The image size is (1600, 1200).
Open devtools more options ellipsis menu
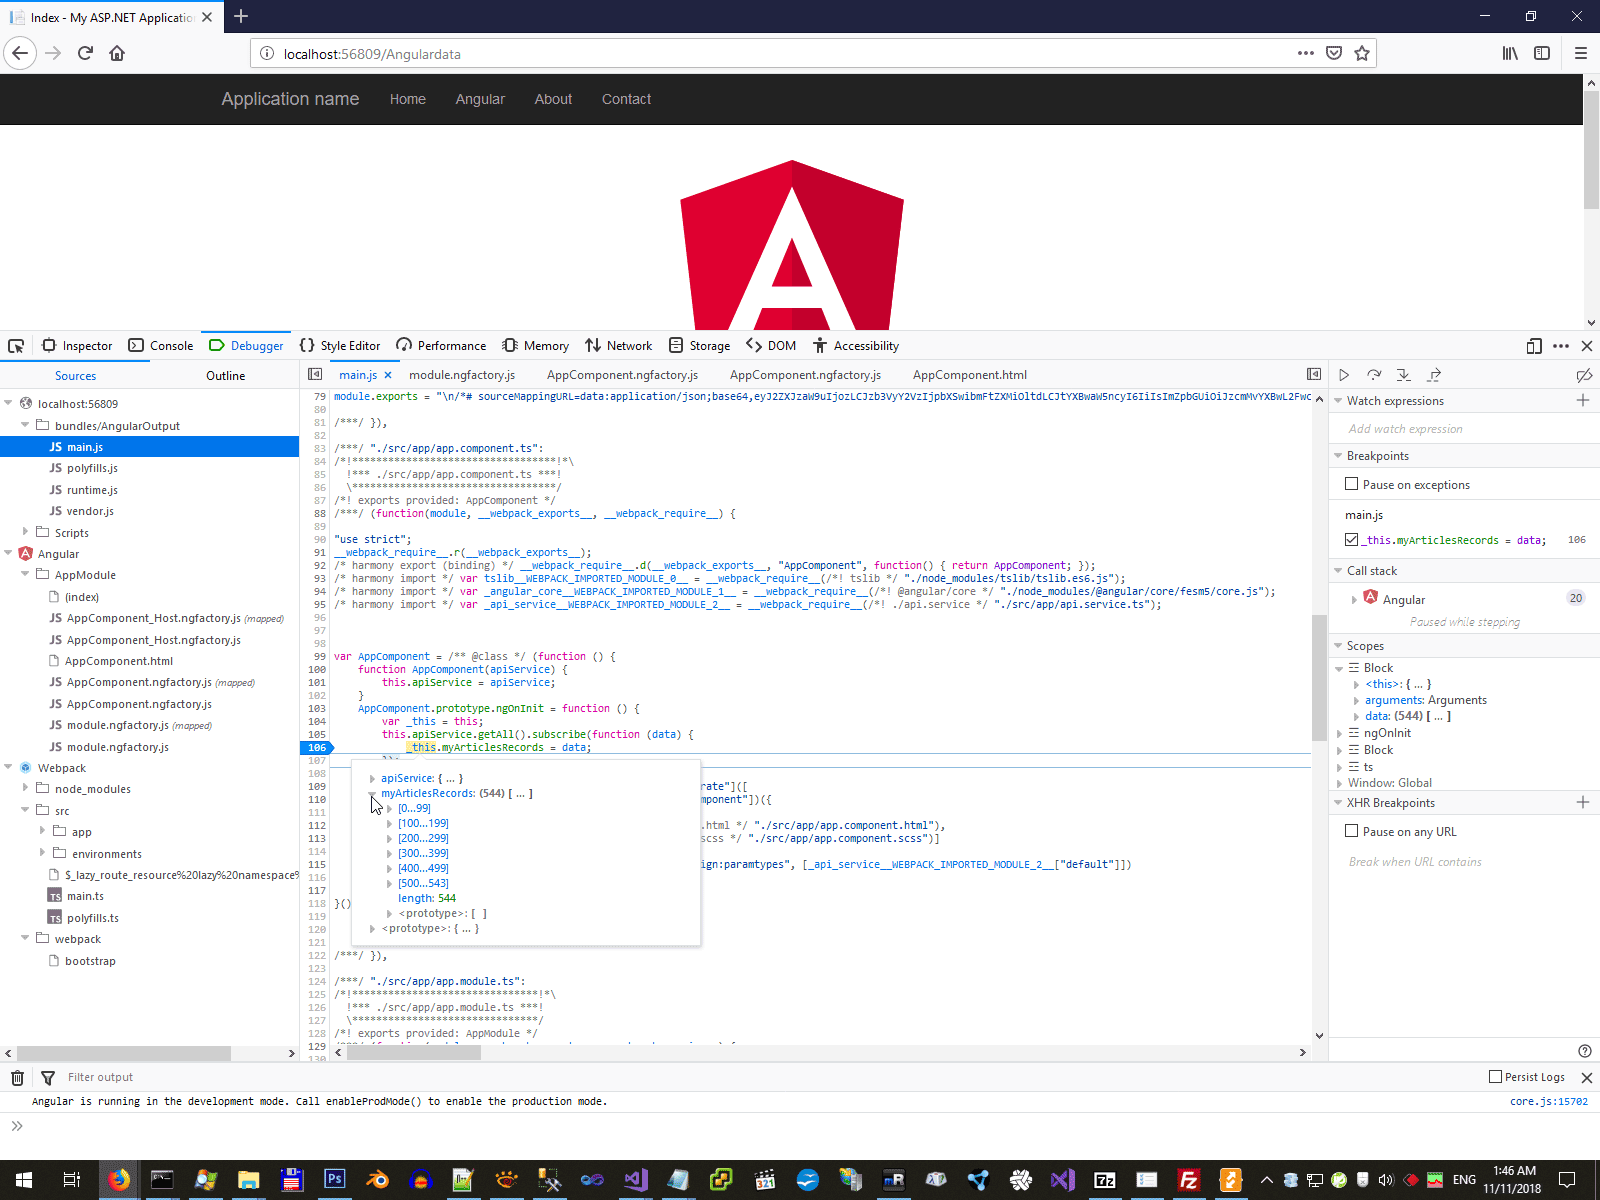click(x=1561, y=346)
